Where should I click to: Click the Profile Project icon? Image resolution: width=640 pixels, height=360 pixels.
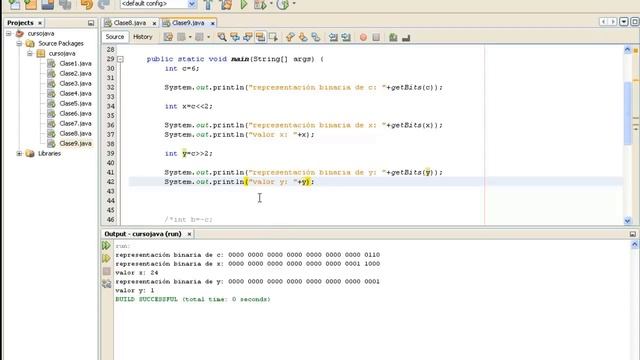click(283, 4)
